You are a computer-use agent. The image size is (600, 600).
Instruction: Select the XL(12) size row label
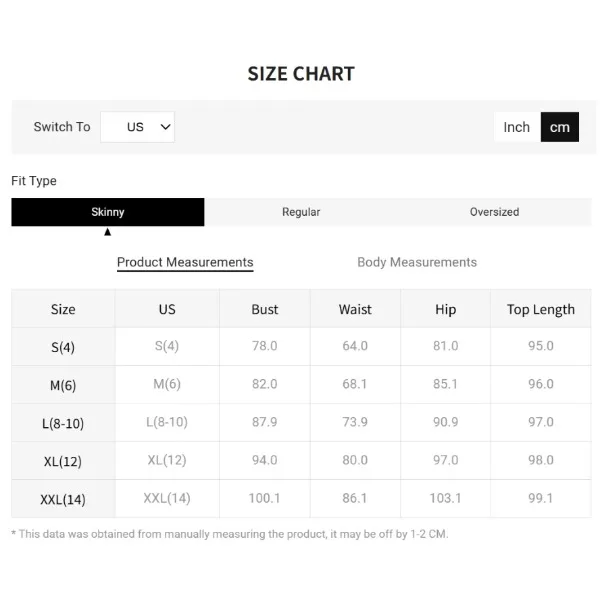(x=63, y=461)
